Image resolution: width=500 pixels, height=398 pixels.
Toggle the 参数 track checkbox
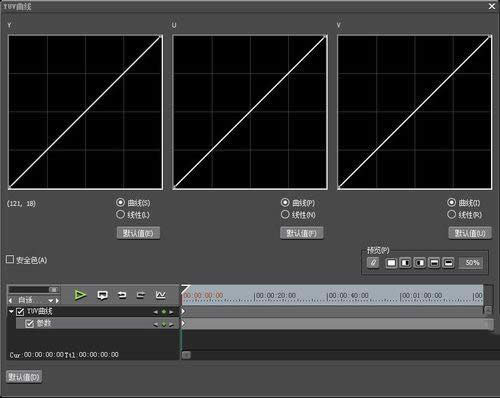coord(29,323)
